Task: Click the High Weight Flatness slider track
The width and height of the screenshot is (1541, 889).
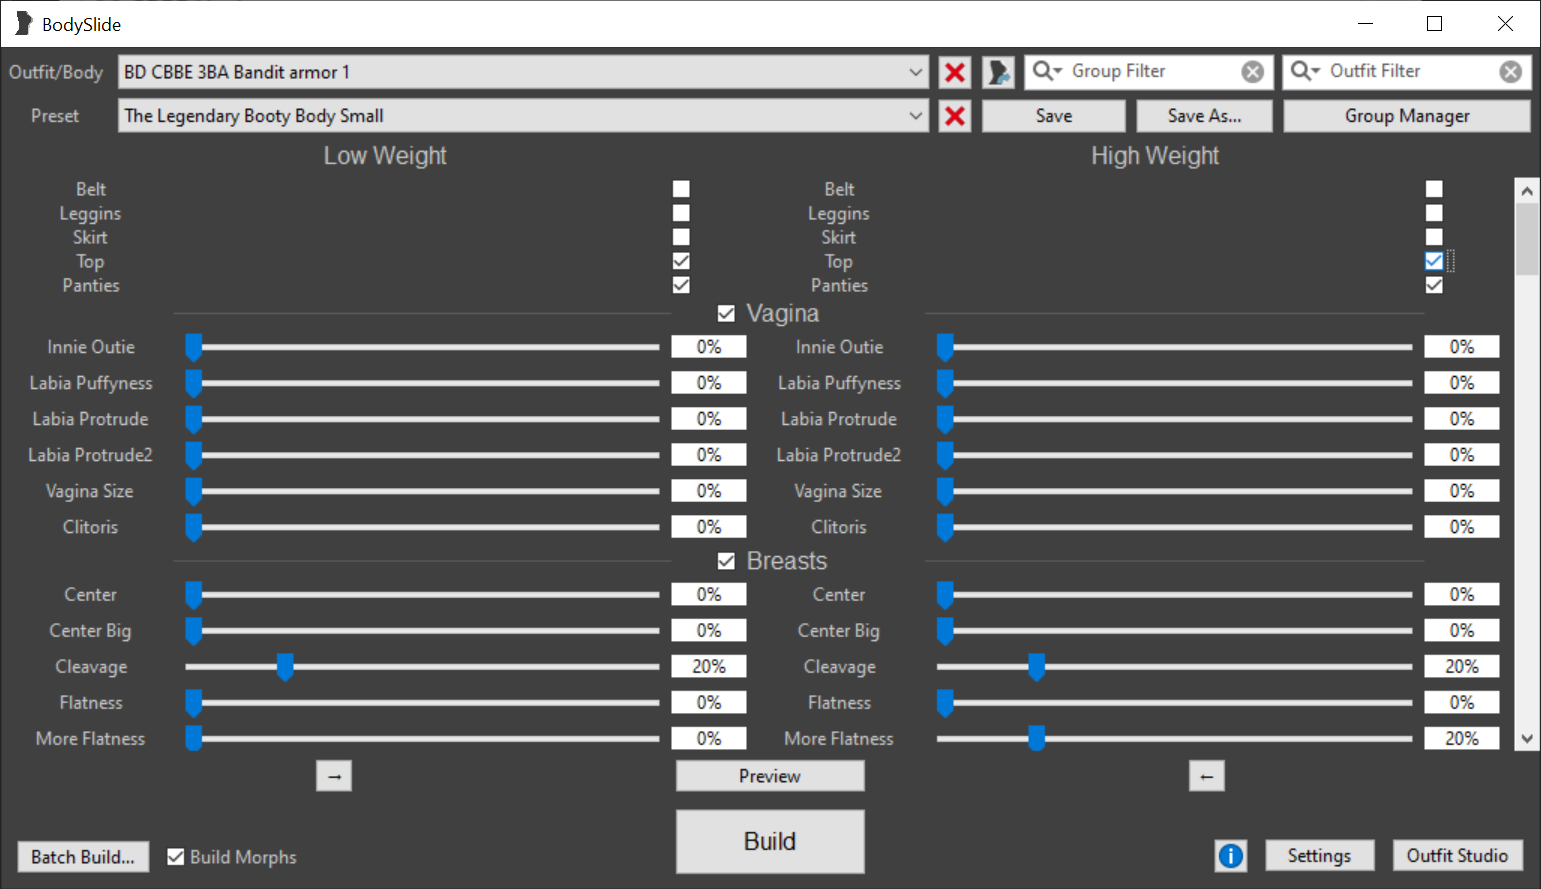Action: click(x=1174, y=703)
